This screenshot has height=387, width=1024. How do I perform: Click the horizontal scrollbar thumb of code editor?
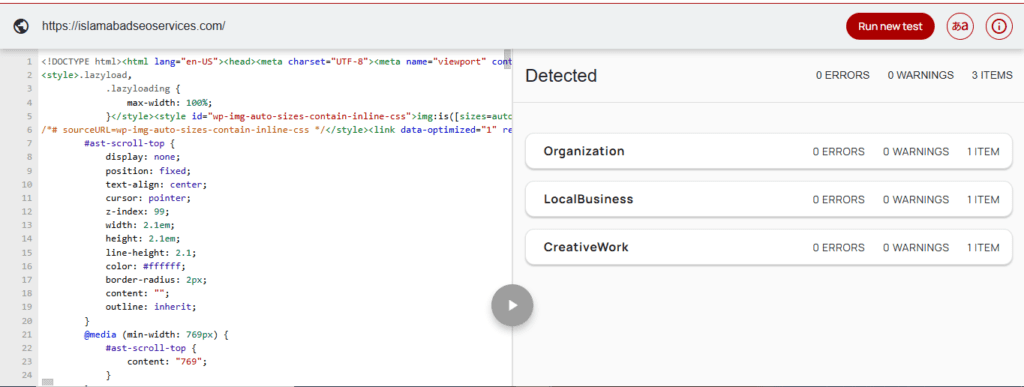(x=47, y=382)
